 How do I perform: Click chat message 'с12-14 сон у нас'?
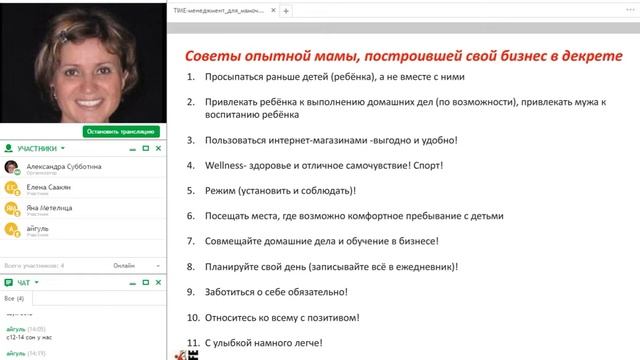tap(29, 338)
